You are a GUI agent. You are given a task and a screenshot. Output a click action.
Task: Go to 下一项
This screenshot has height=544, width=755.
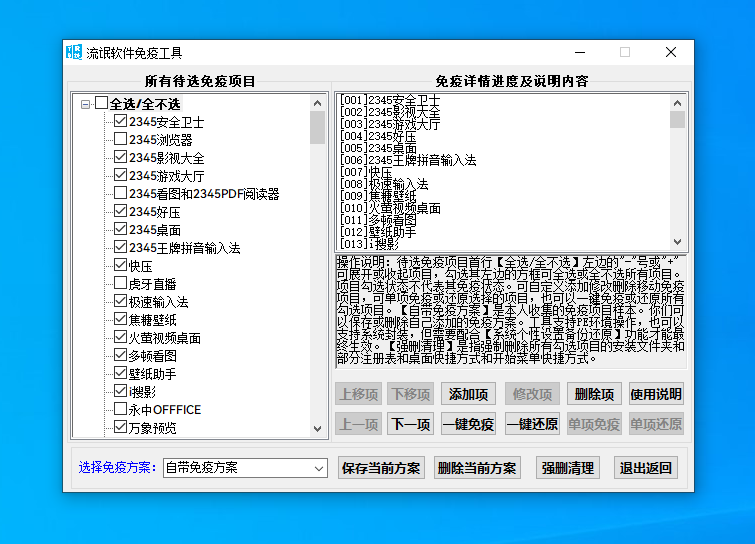click(x=410, y=424)
